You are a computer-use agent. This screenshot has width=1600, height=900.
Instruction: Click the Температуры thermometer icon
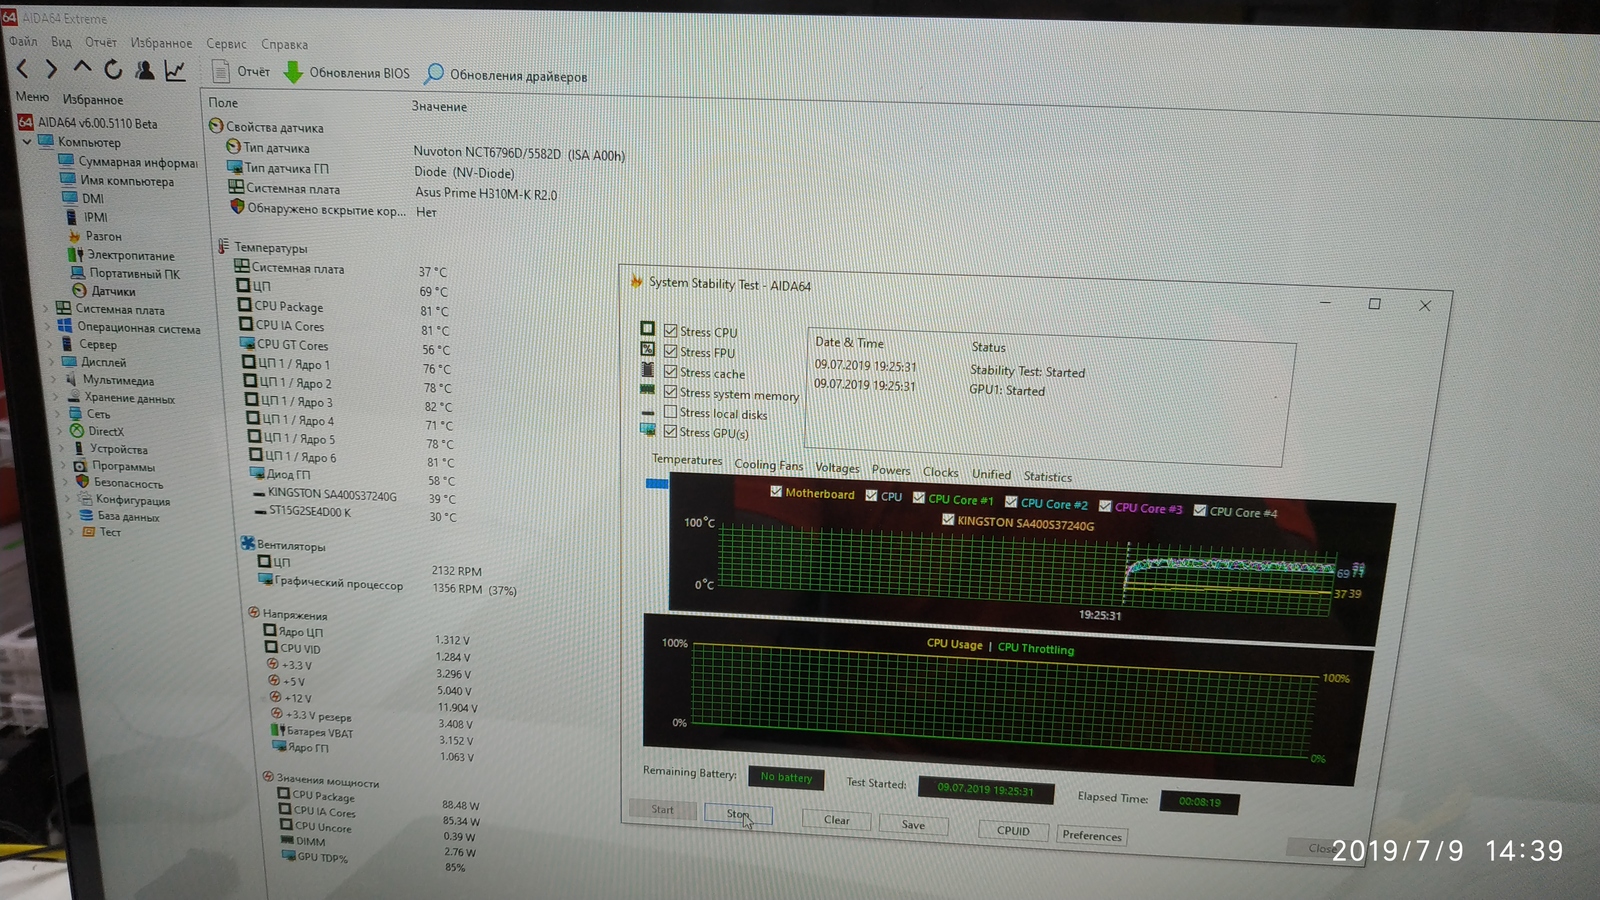click(x=223, y=246)
